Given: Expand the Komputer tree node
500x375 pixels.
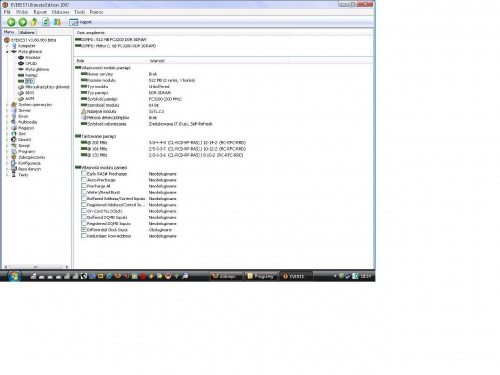Looking at the screenshot, I should point(7,46).
